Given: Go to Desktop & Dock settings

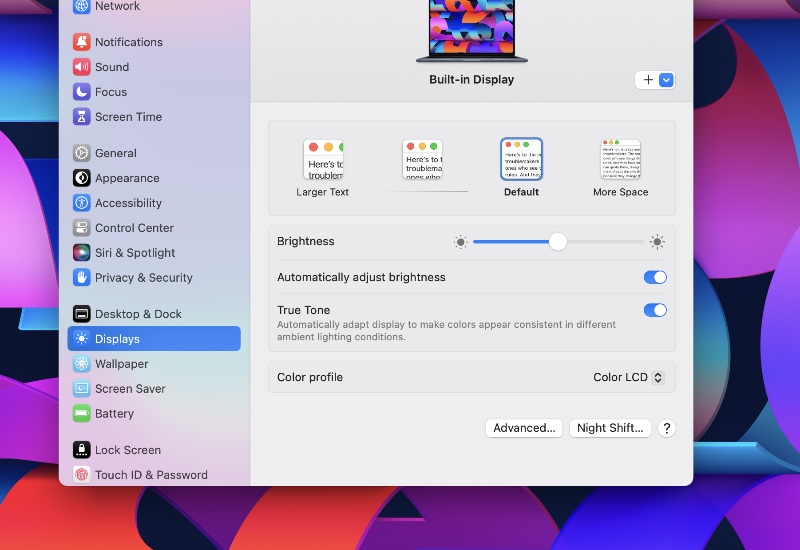Looking at the screenshot, I should 138,314.
